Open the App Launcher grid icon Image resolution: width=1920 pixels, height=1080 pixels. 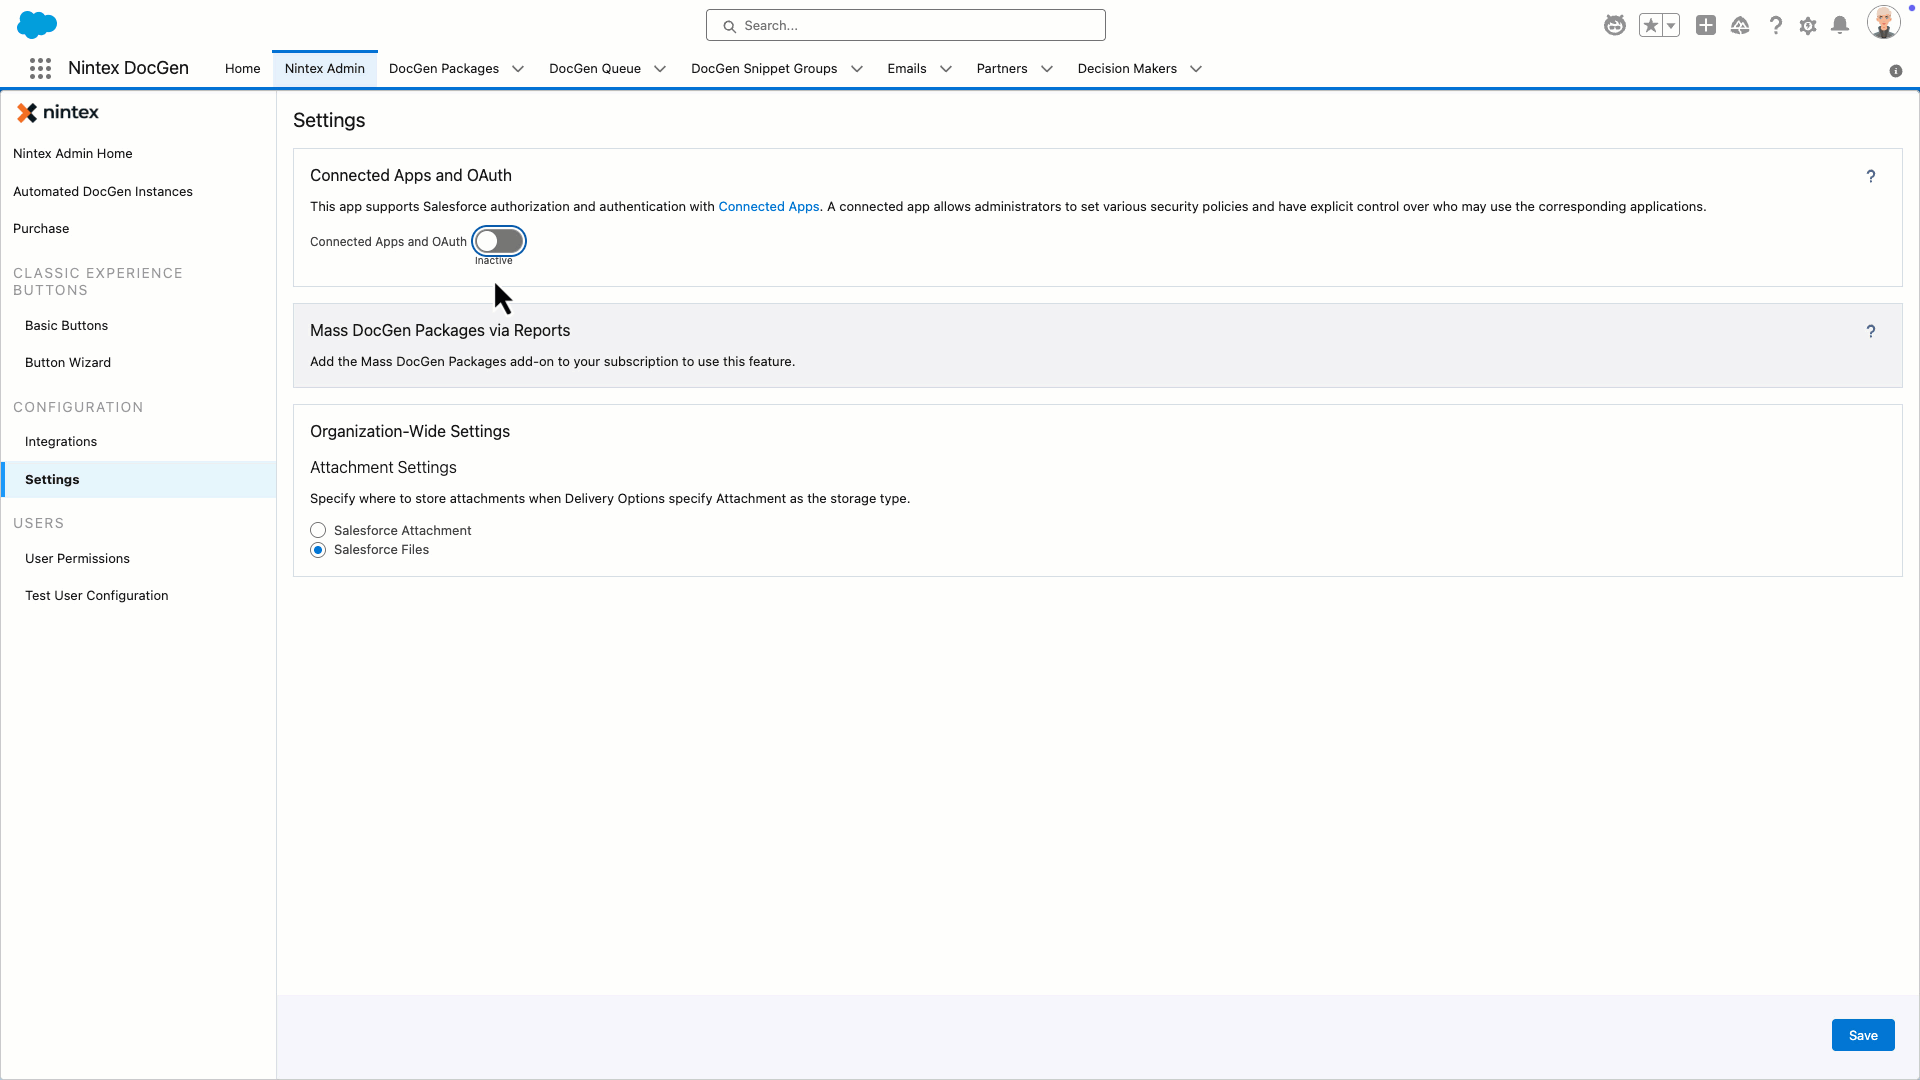point(40,69)
